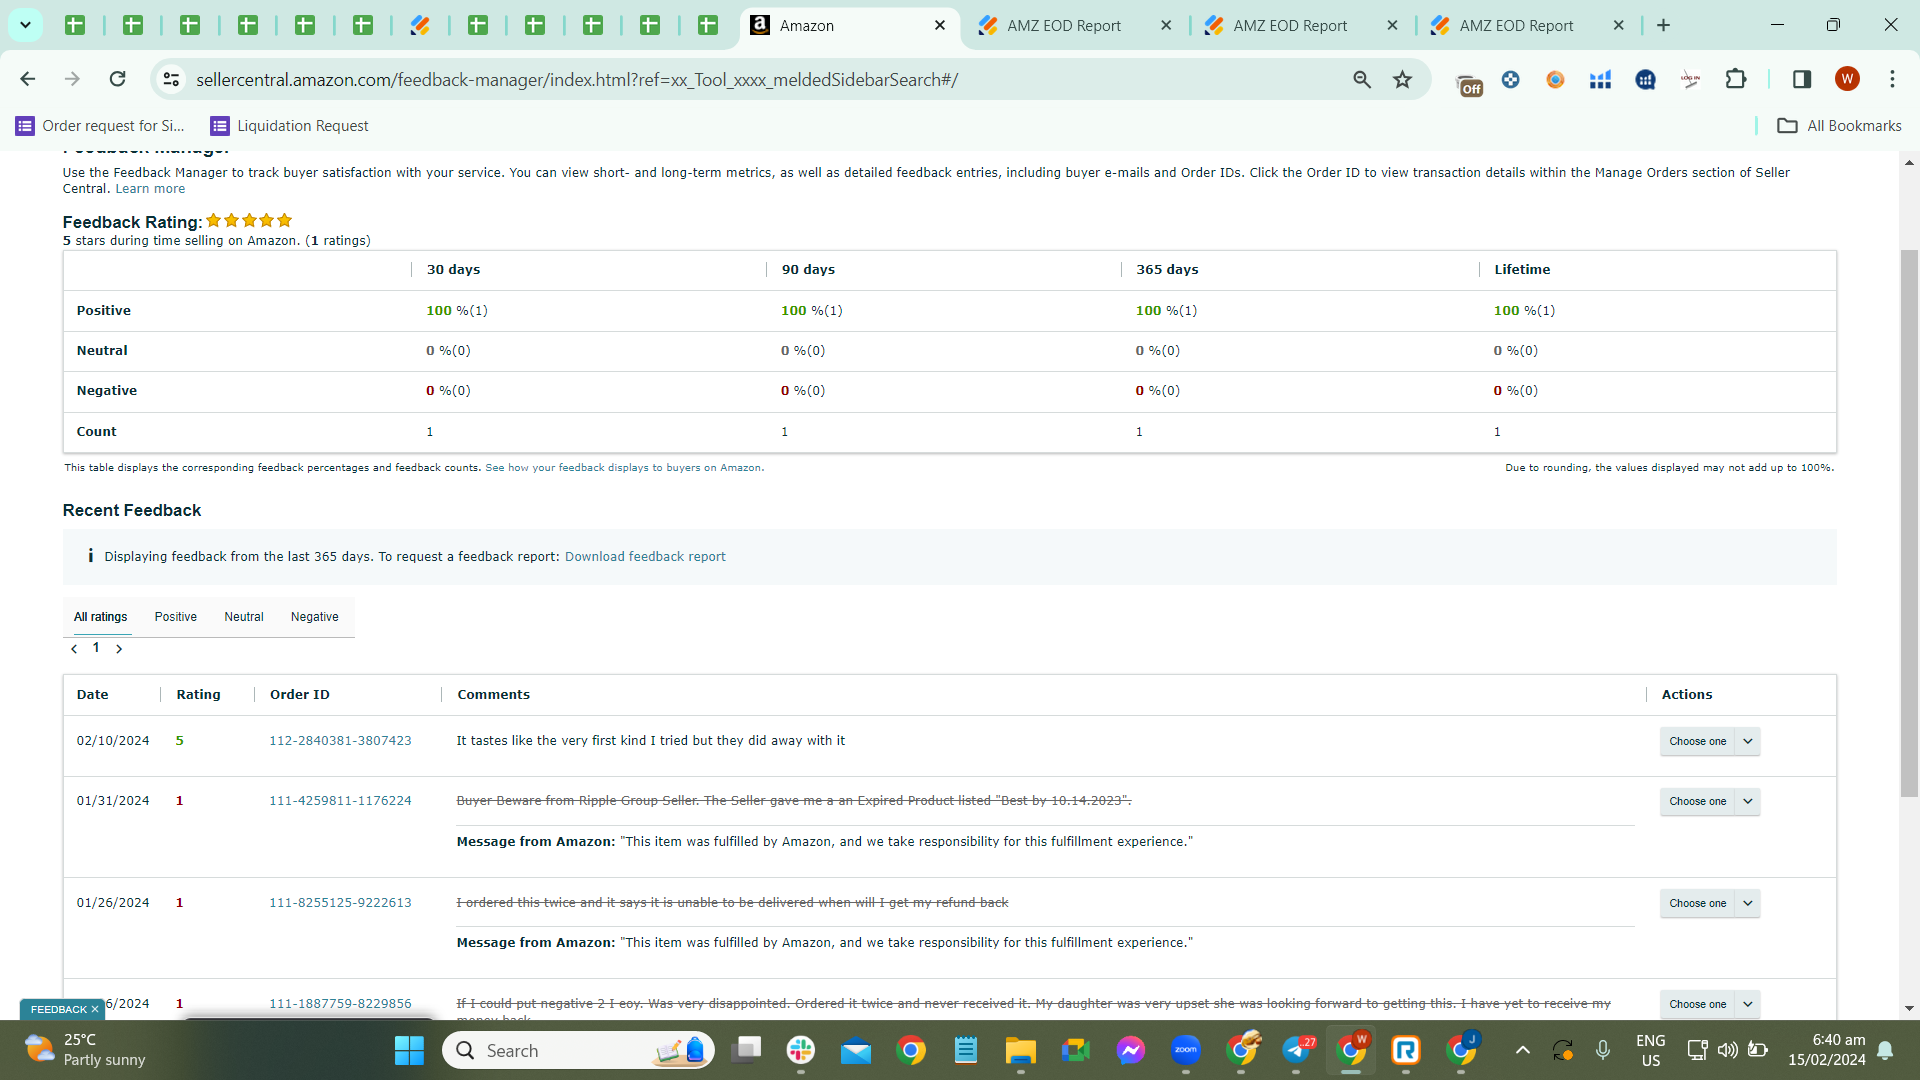Switch to the Amazon browser tab
This screenshot has width=1920, height=1080.
pyautogui.click(x=848, y=26)
